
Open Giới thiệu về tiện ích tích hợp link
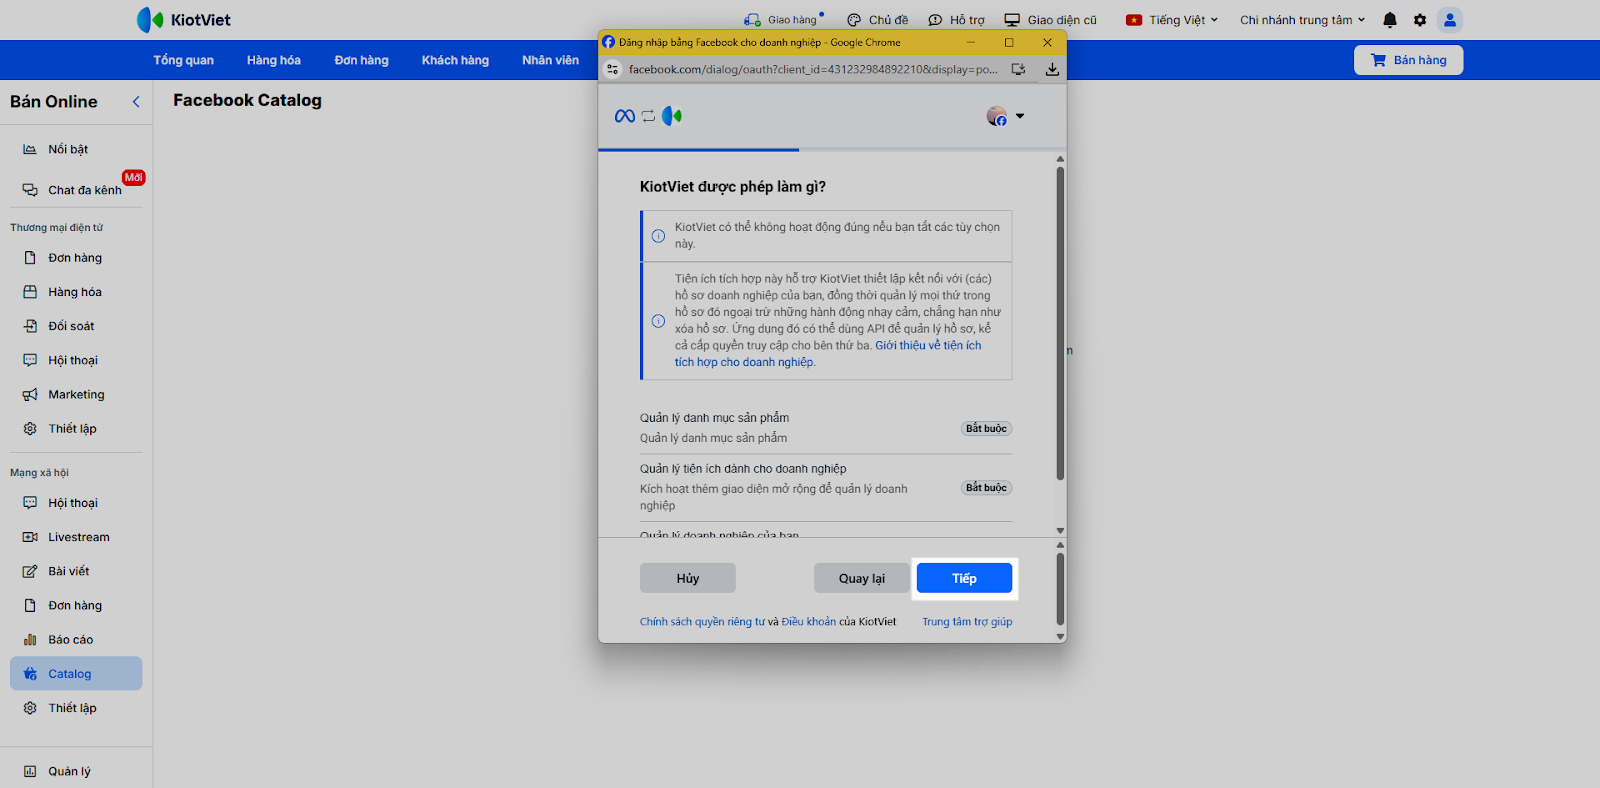point(828,354)
